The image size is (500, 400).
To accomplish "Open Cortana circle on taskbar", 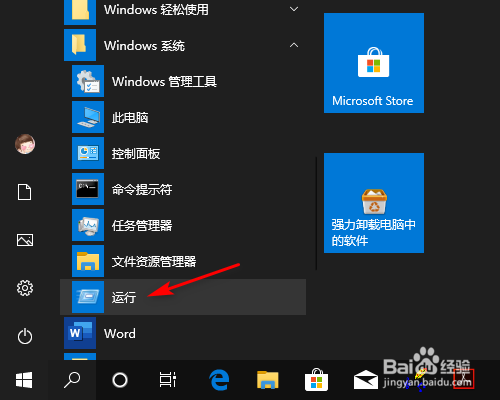I will (120, 380).
